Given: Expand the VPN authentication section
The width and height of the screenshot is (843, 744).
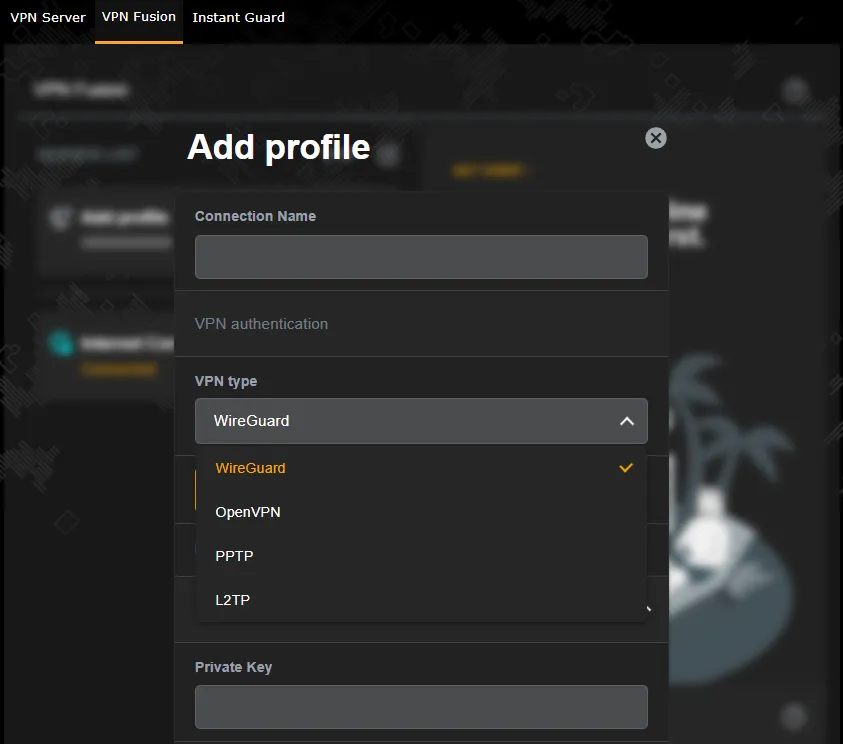Looking at the screenshot, I should pyautogui.click(x=263, y=323).
